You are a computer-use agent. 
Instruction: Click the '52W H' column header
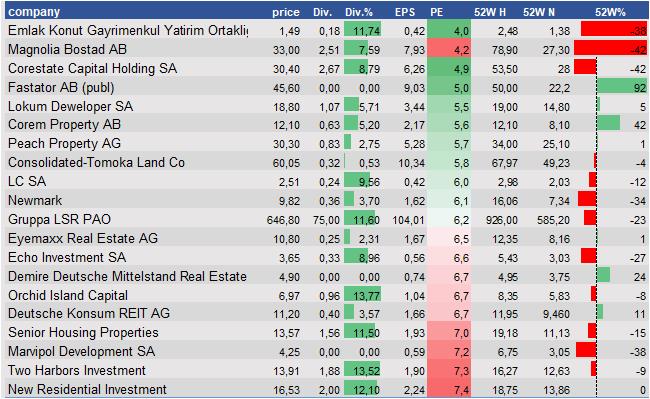pos(490,12)
